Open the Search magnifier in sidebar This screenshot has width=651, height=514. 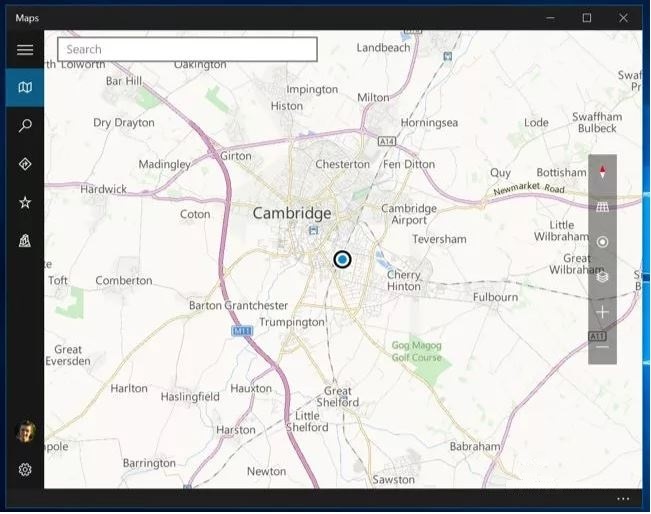(25, 125)
